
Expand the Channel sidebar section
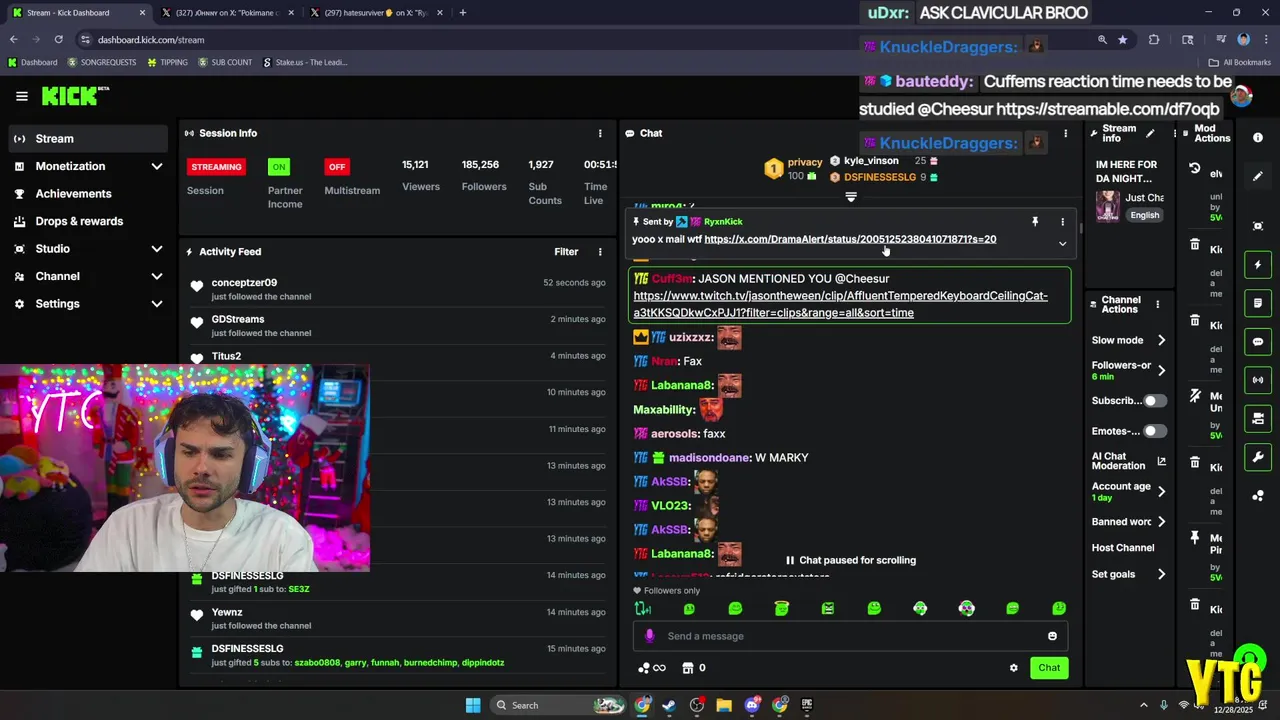tap(157, 276)
